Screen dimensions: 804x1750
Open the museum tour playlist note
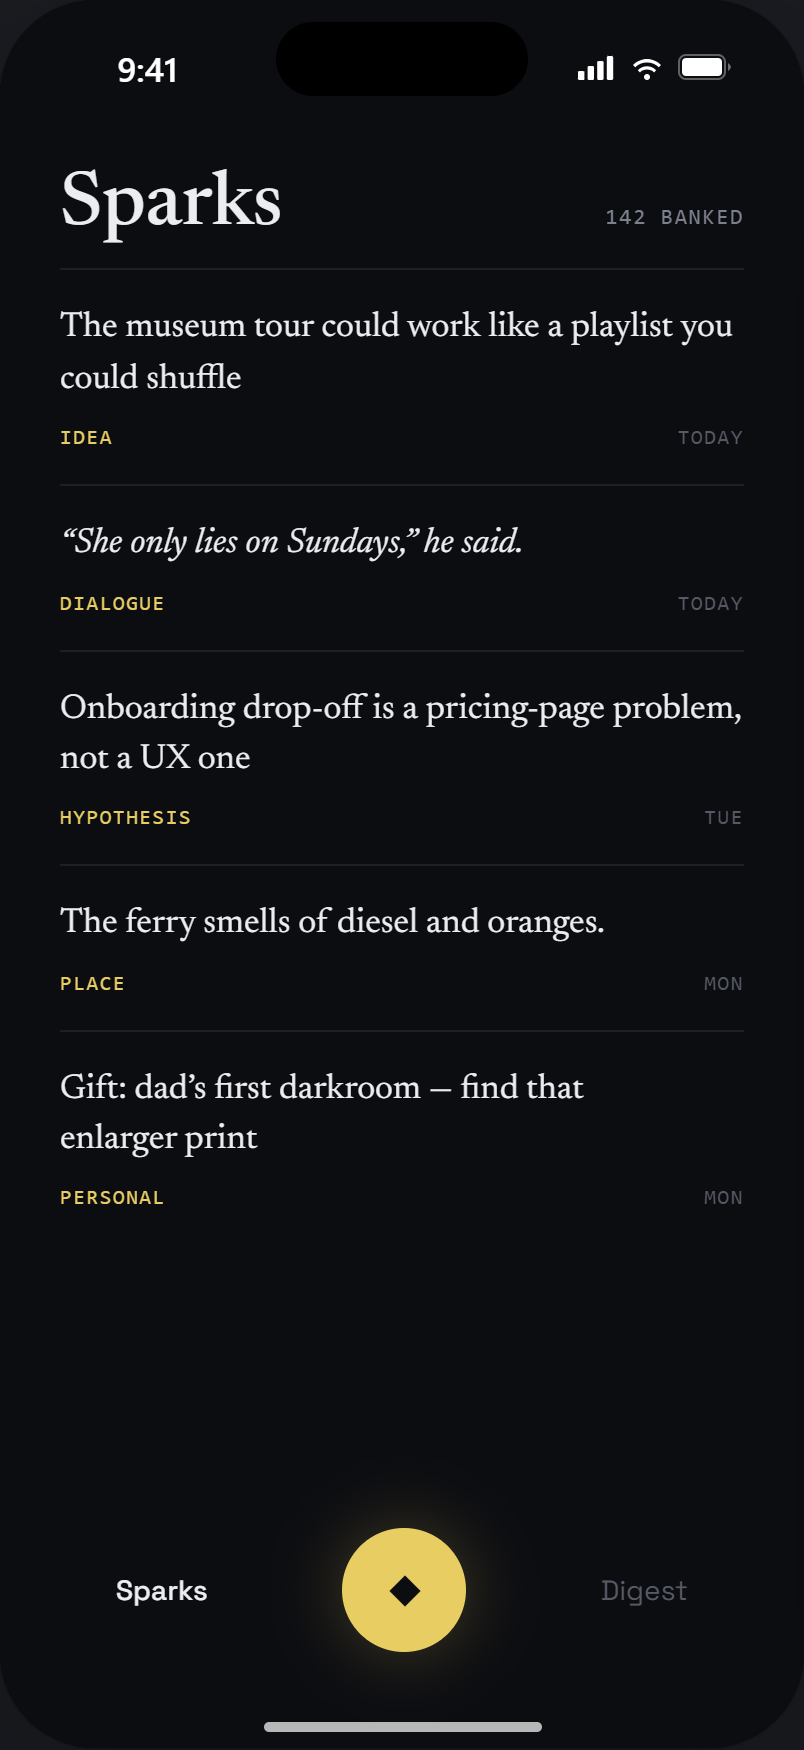click(x=402, y=377)
